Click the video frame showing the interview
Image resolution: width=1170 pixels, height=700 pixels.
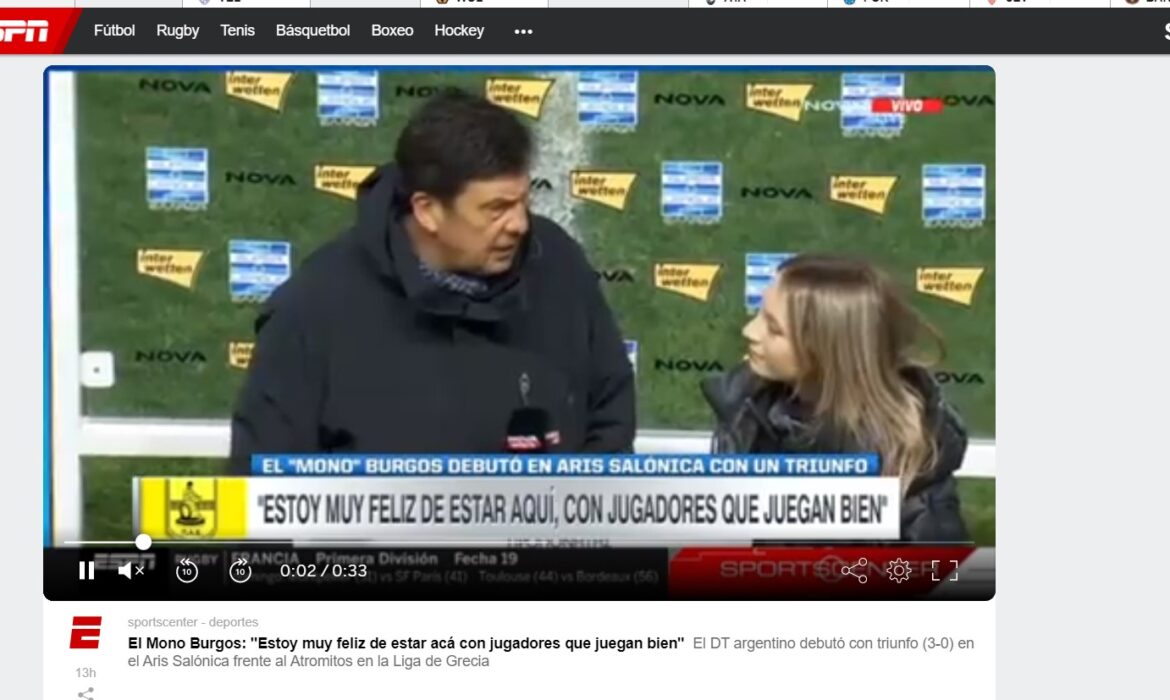click(518, 300)
